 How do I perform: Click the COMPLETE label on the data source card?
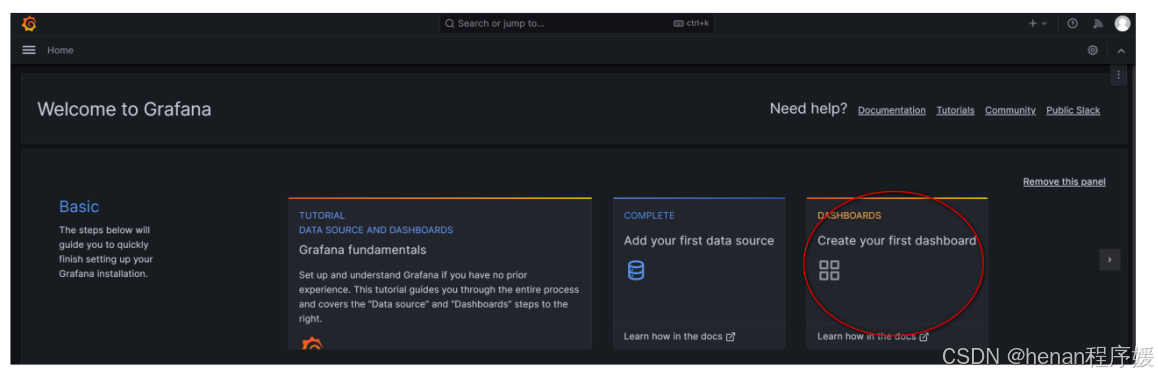point(649,216)
